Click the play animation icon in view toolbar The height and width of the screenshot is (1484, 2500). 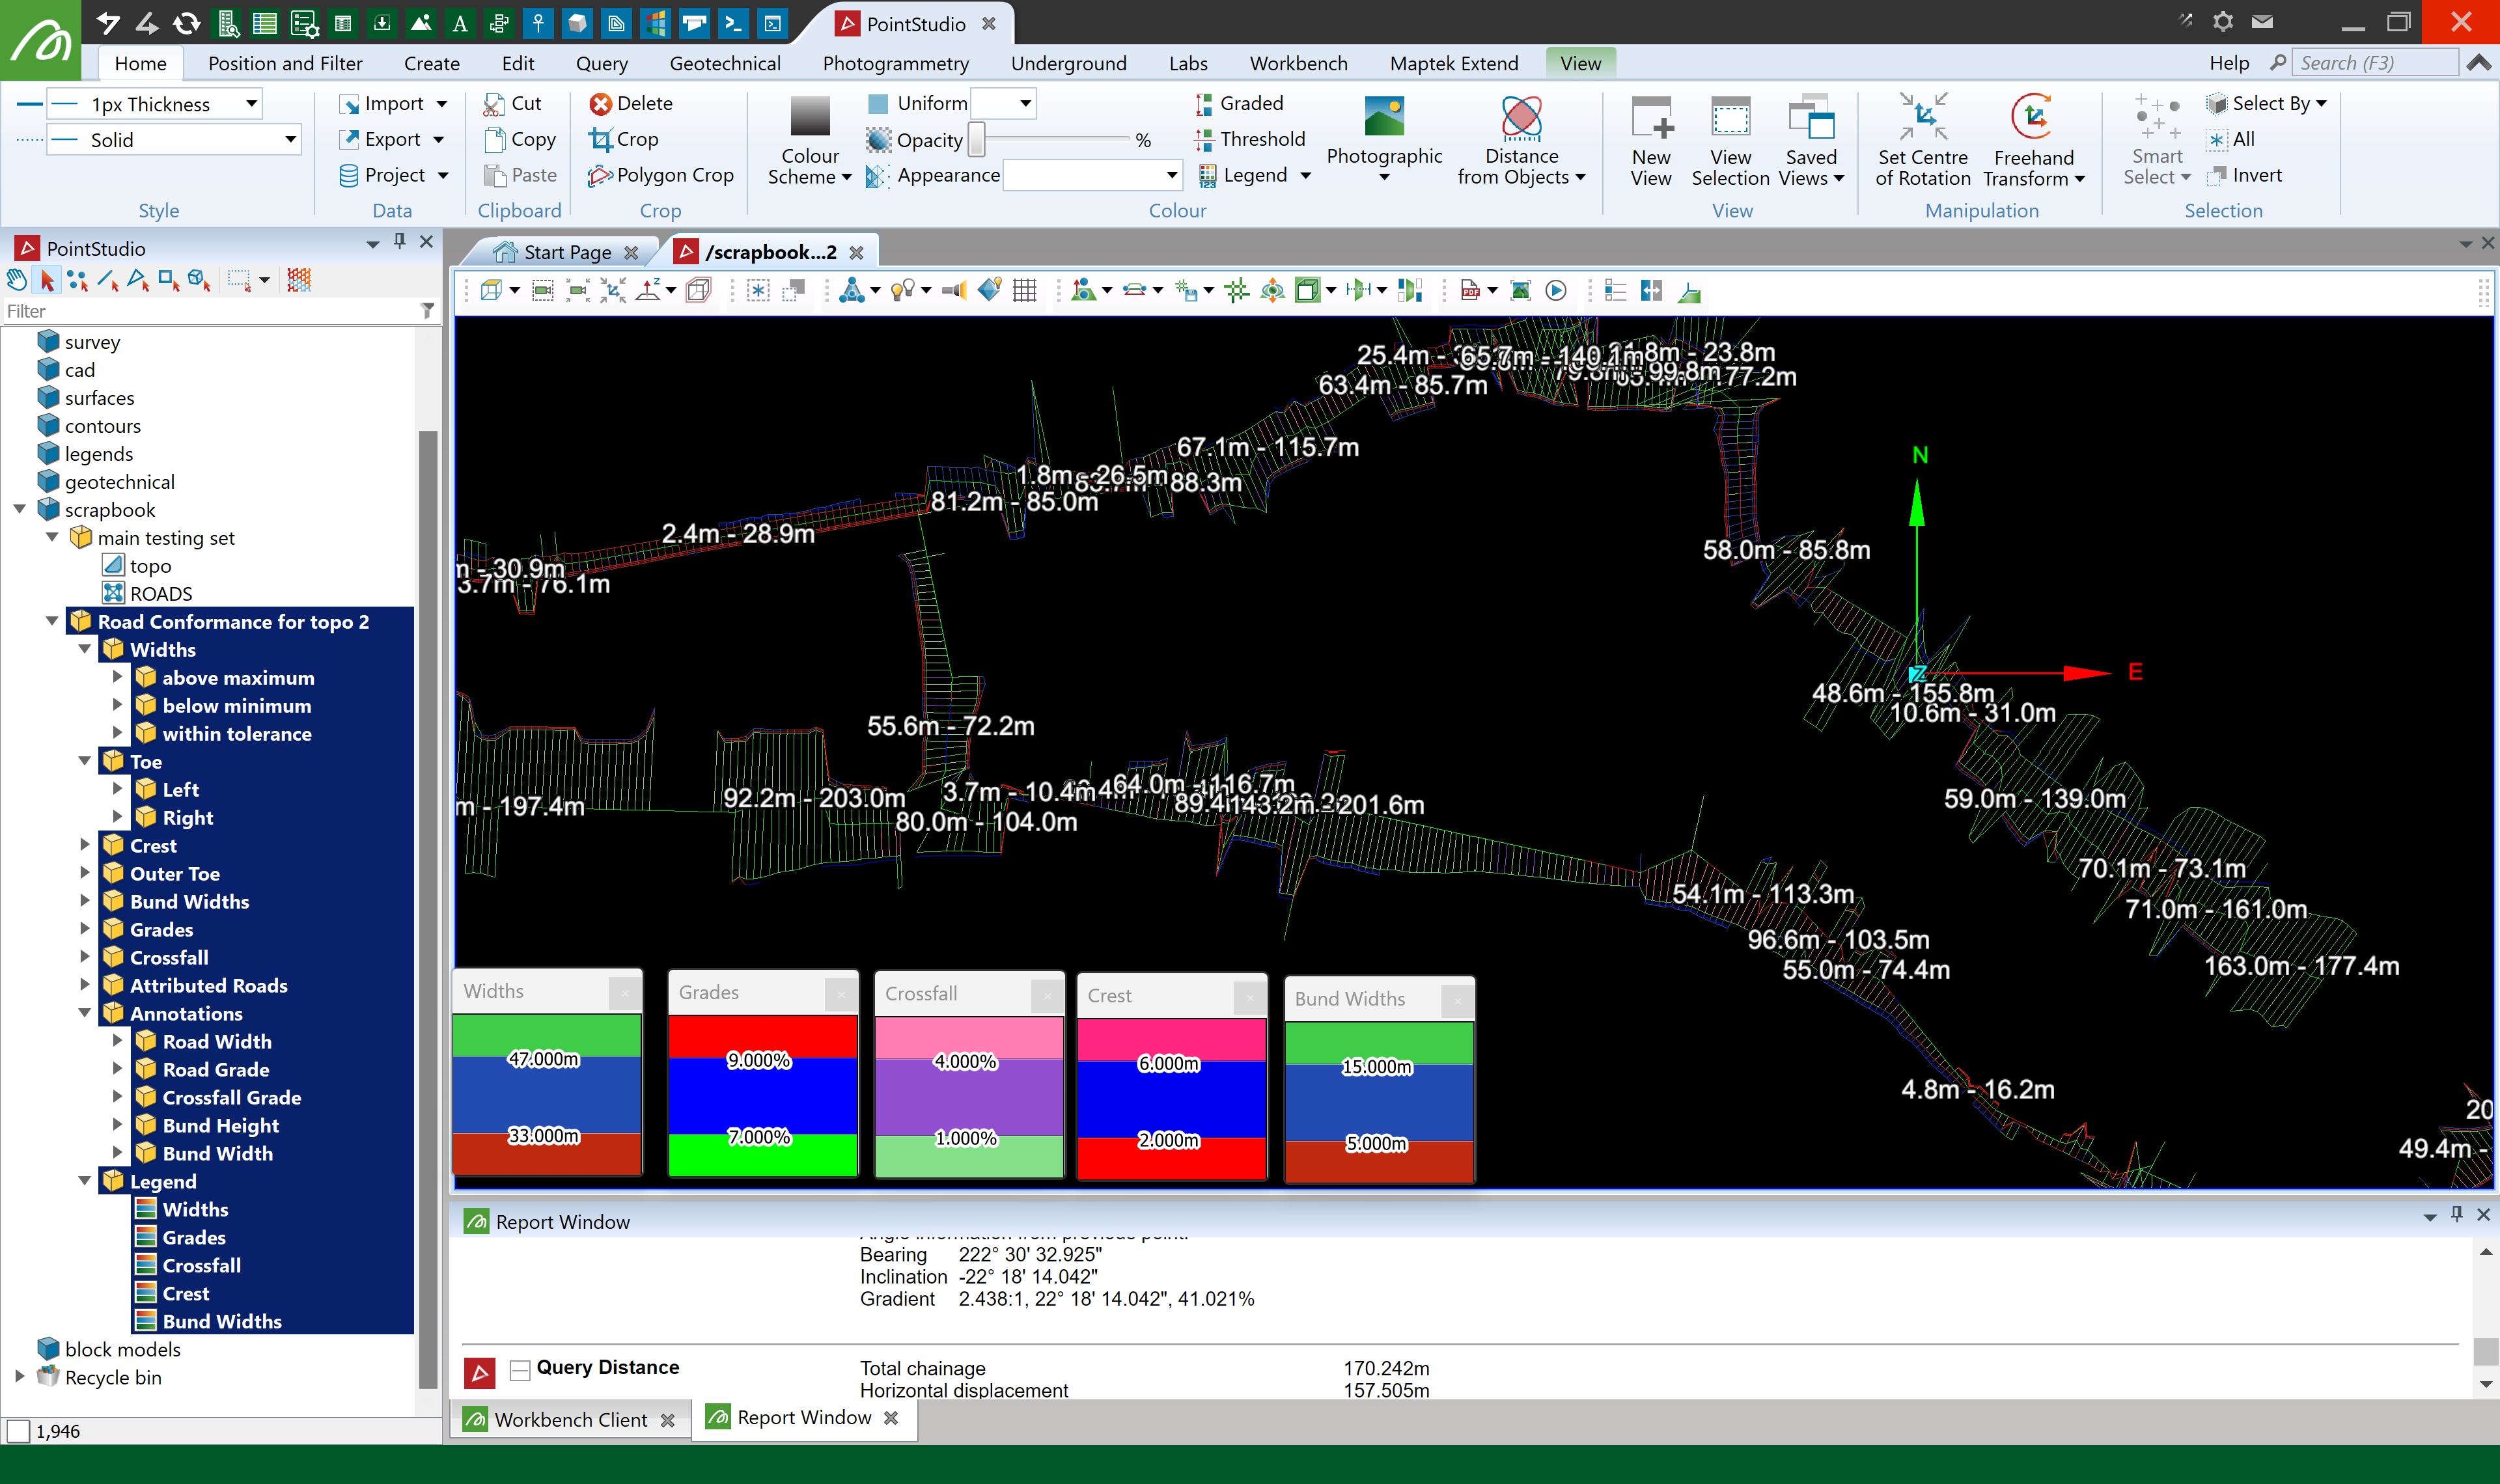(1555, 291)
